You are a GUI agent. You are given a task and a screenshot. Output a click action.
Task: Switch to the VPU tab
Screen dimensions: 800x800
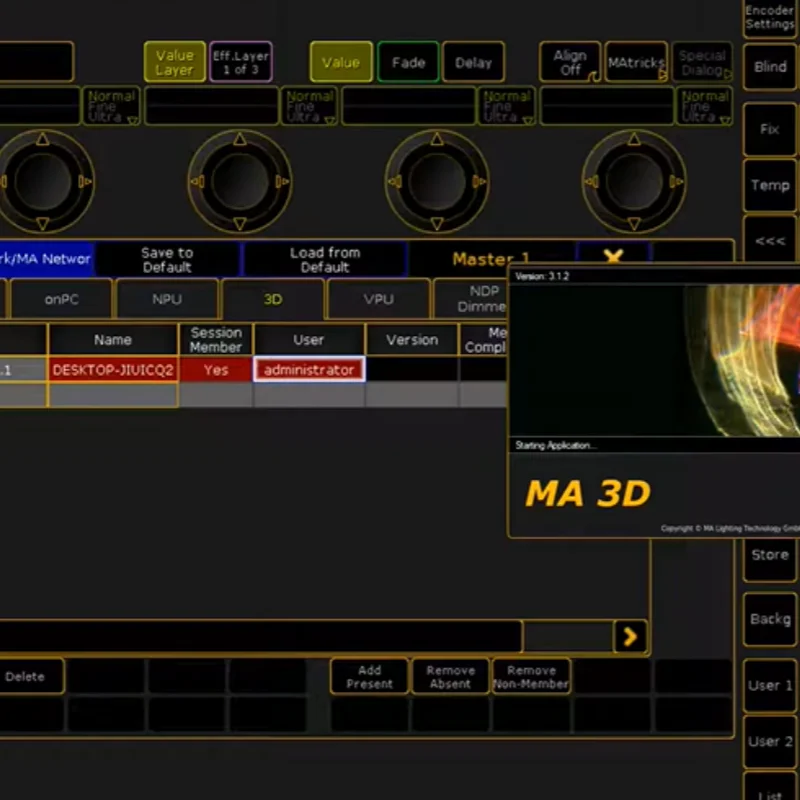[379, 299]
